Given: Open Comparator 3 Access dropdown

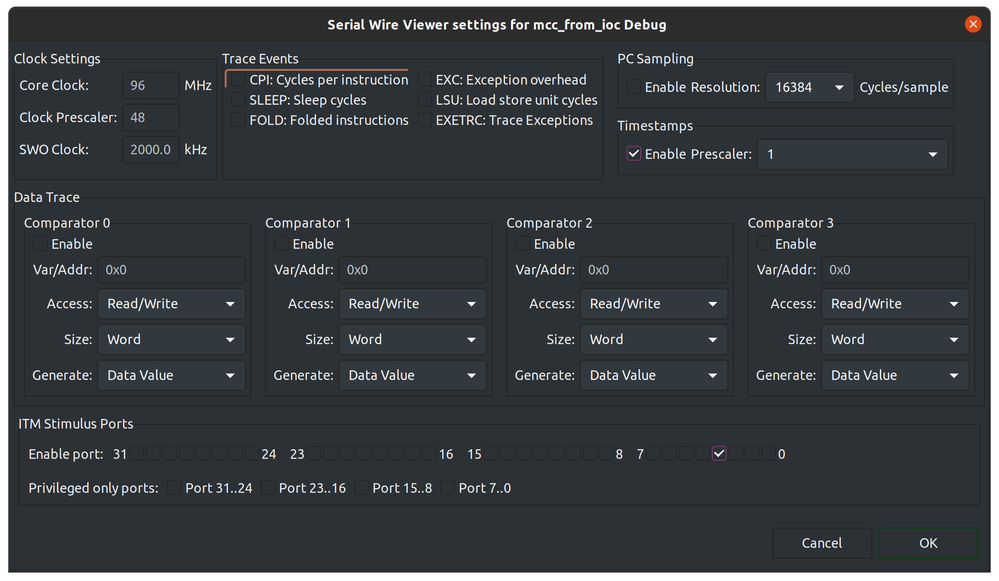Looking at the screenshot, I should click(x=895, y=304).
